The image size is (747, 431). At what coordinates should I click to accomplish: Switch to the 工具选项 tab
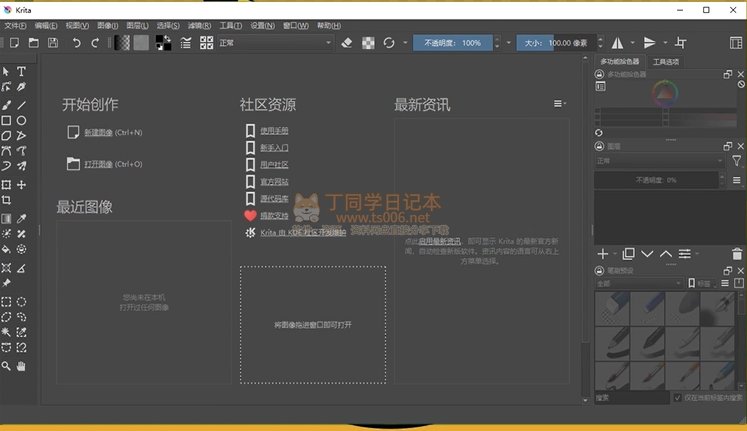pyautogui.click(x=666, y=62)
